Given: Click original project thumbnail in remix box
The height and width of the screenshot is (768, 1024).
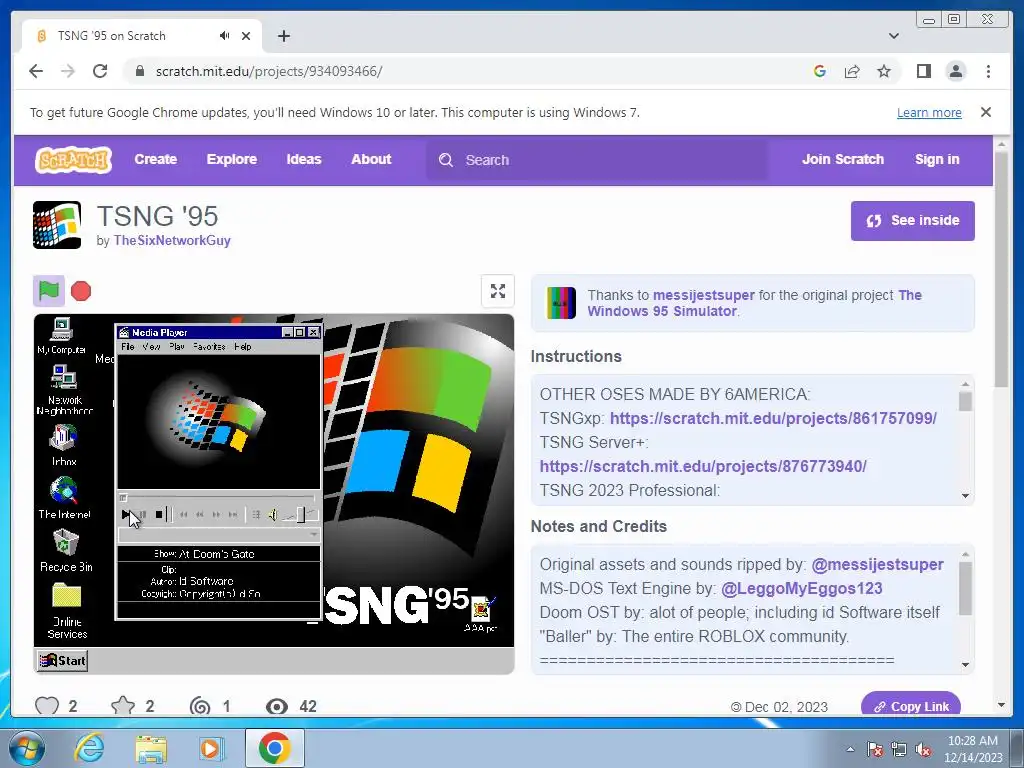Looking at the screenshot, I should tap(561, 303).
